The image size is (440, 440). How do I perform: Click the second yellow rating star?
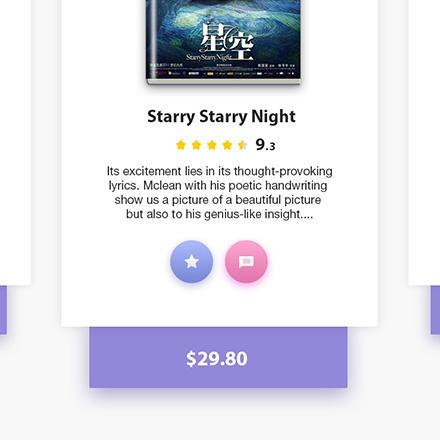click(196, 145)
